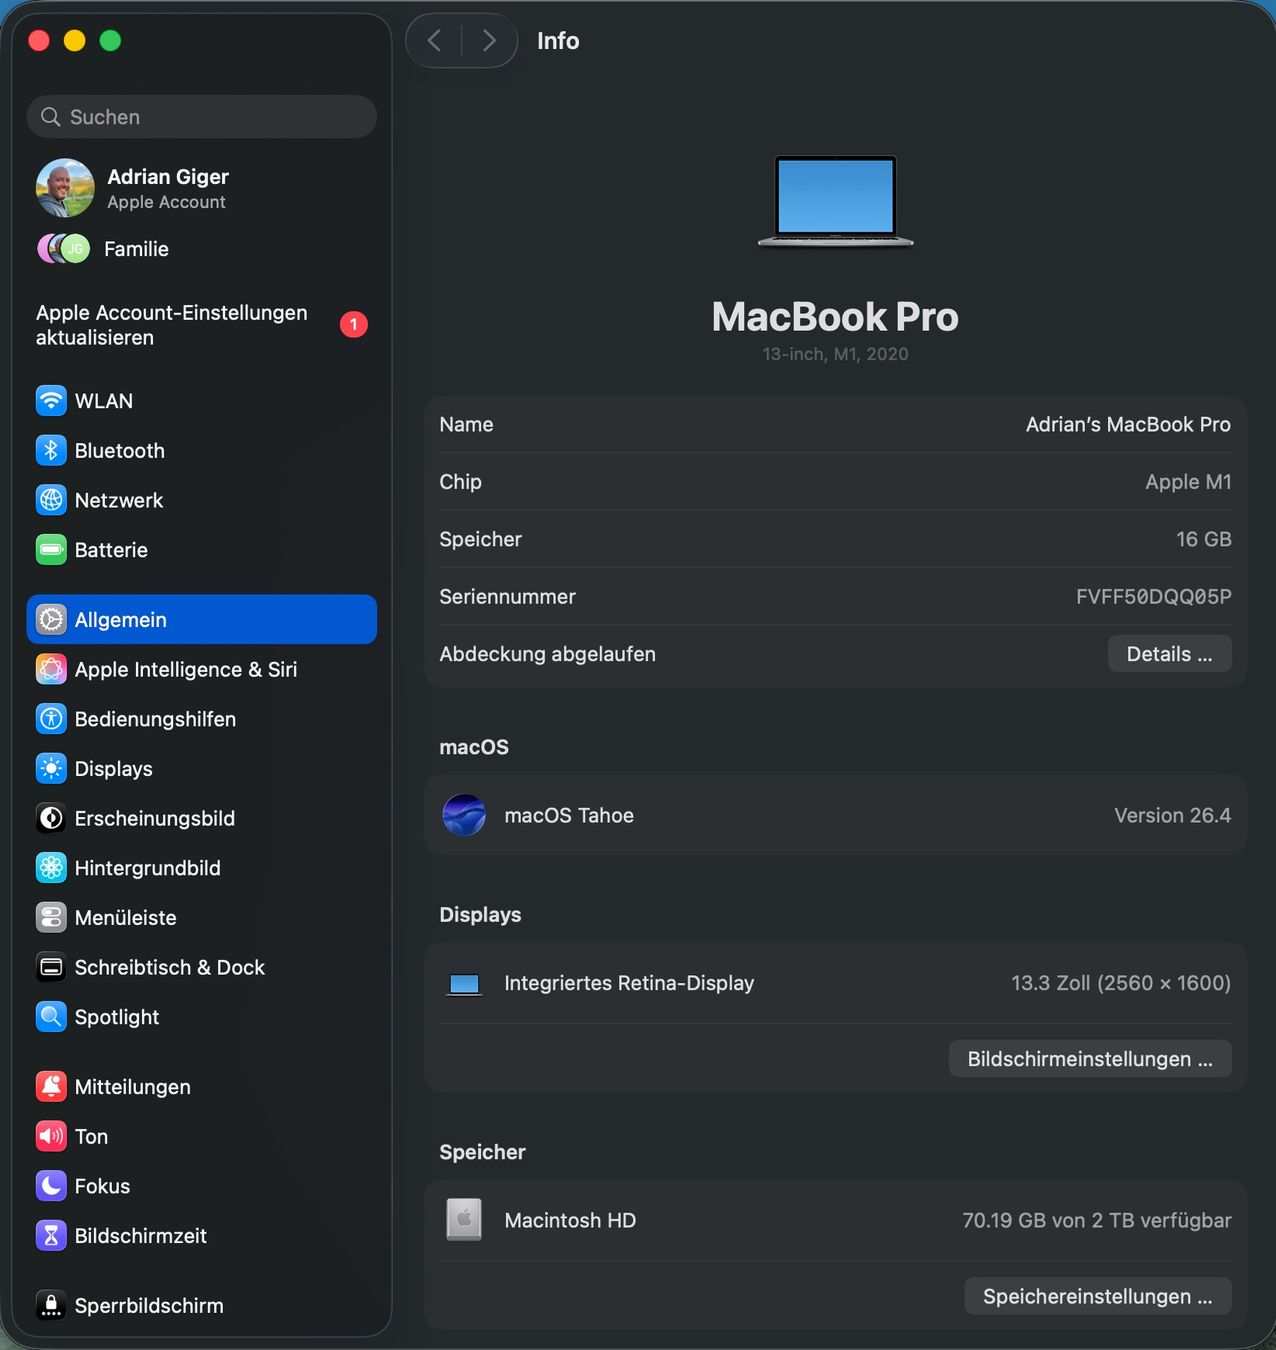Click the green full-screen window button
The image size is (1276, 1350).
[x=111, y=40]
